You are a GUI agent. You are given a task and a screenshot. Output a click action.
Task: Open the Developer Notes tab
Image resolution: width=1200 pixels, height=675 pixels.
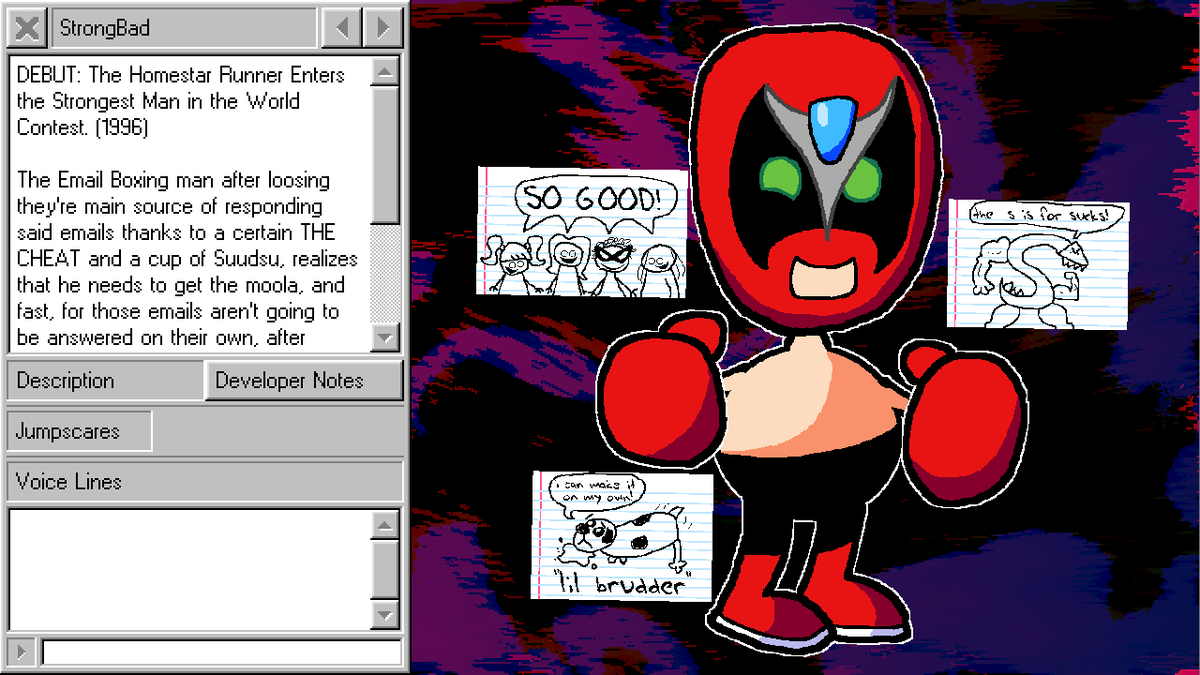304,381
